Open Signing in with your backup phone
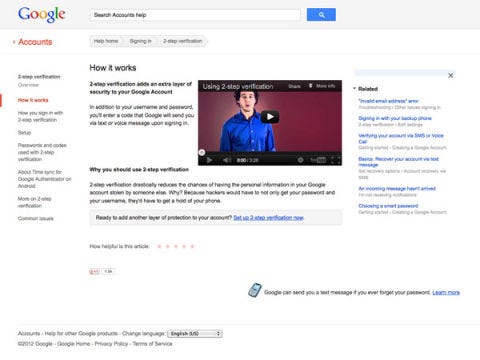This screenshot has height=360, width=480. tap(395, 118)
